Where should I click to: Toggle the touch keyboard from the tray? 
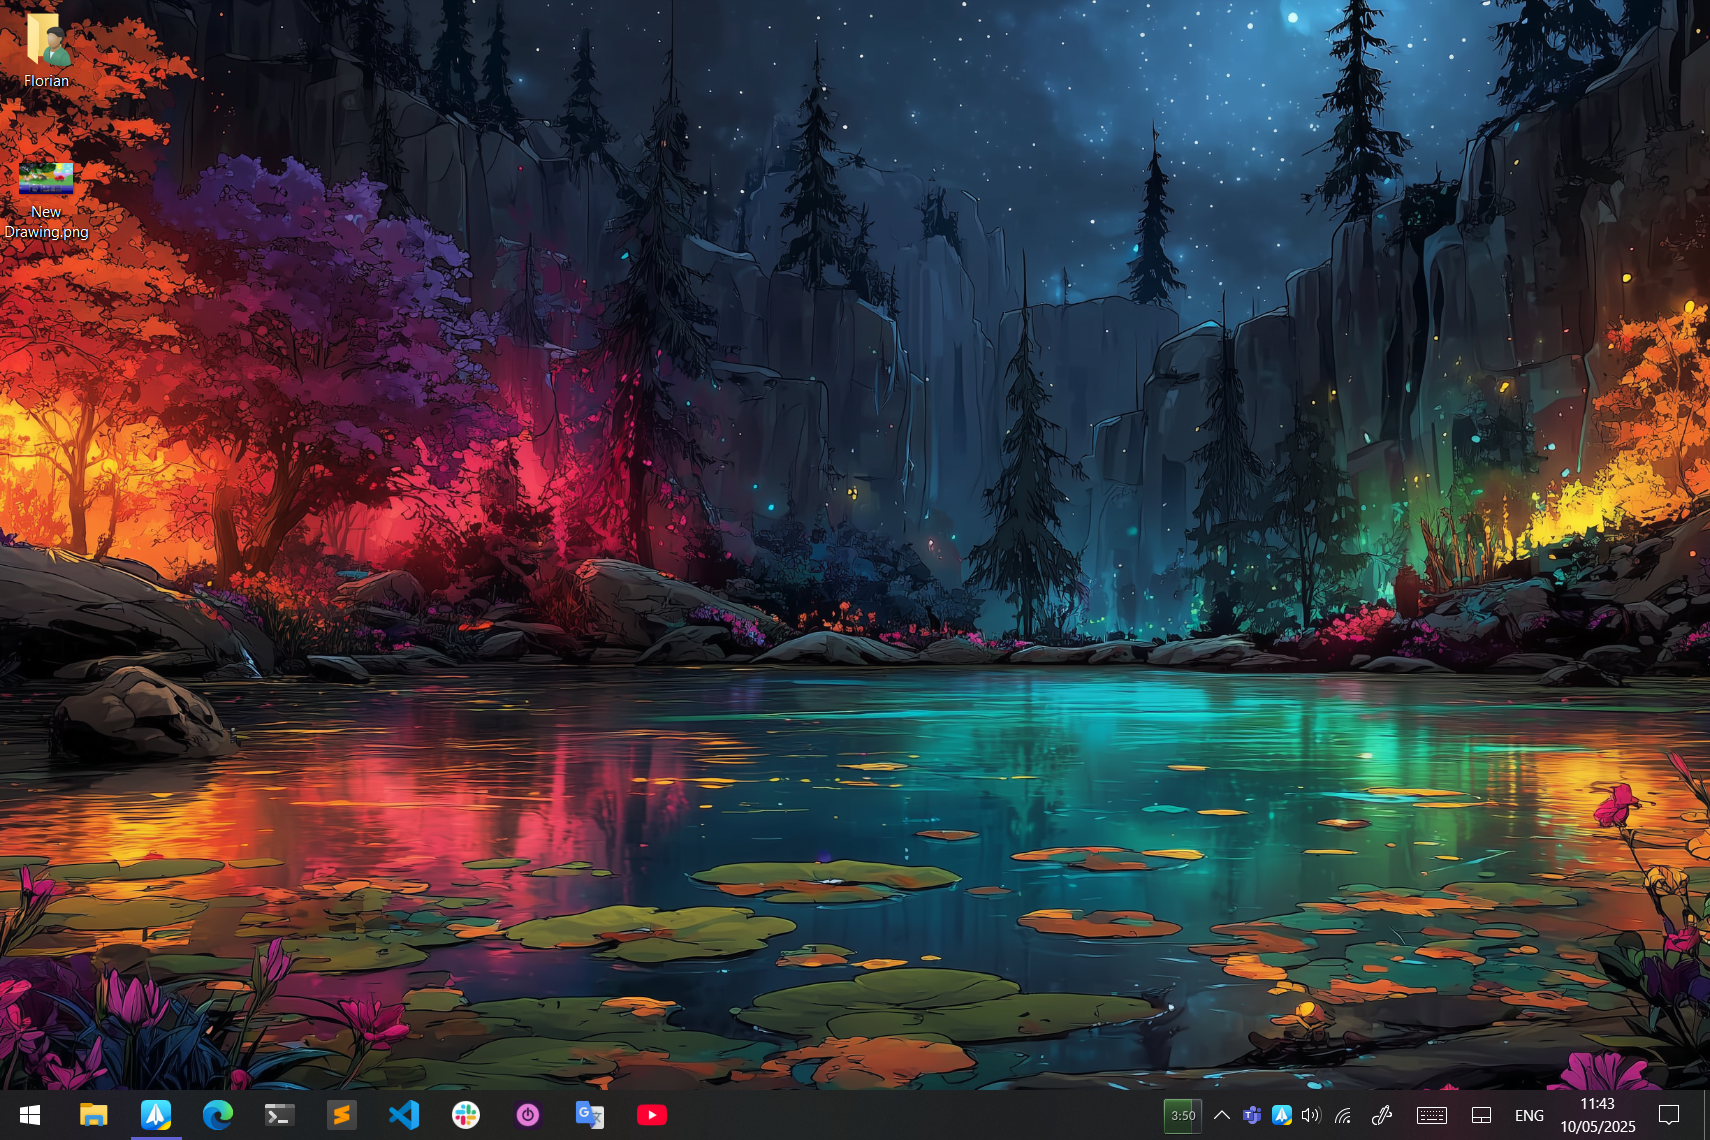point(1431,1115)
